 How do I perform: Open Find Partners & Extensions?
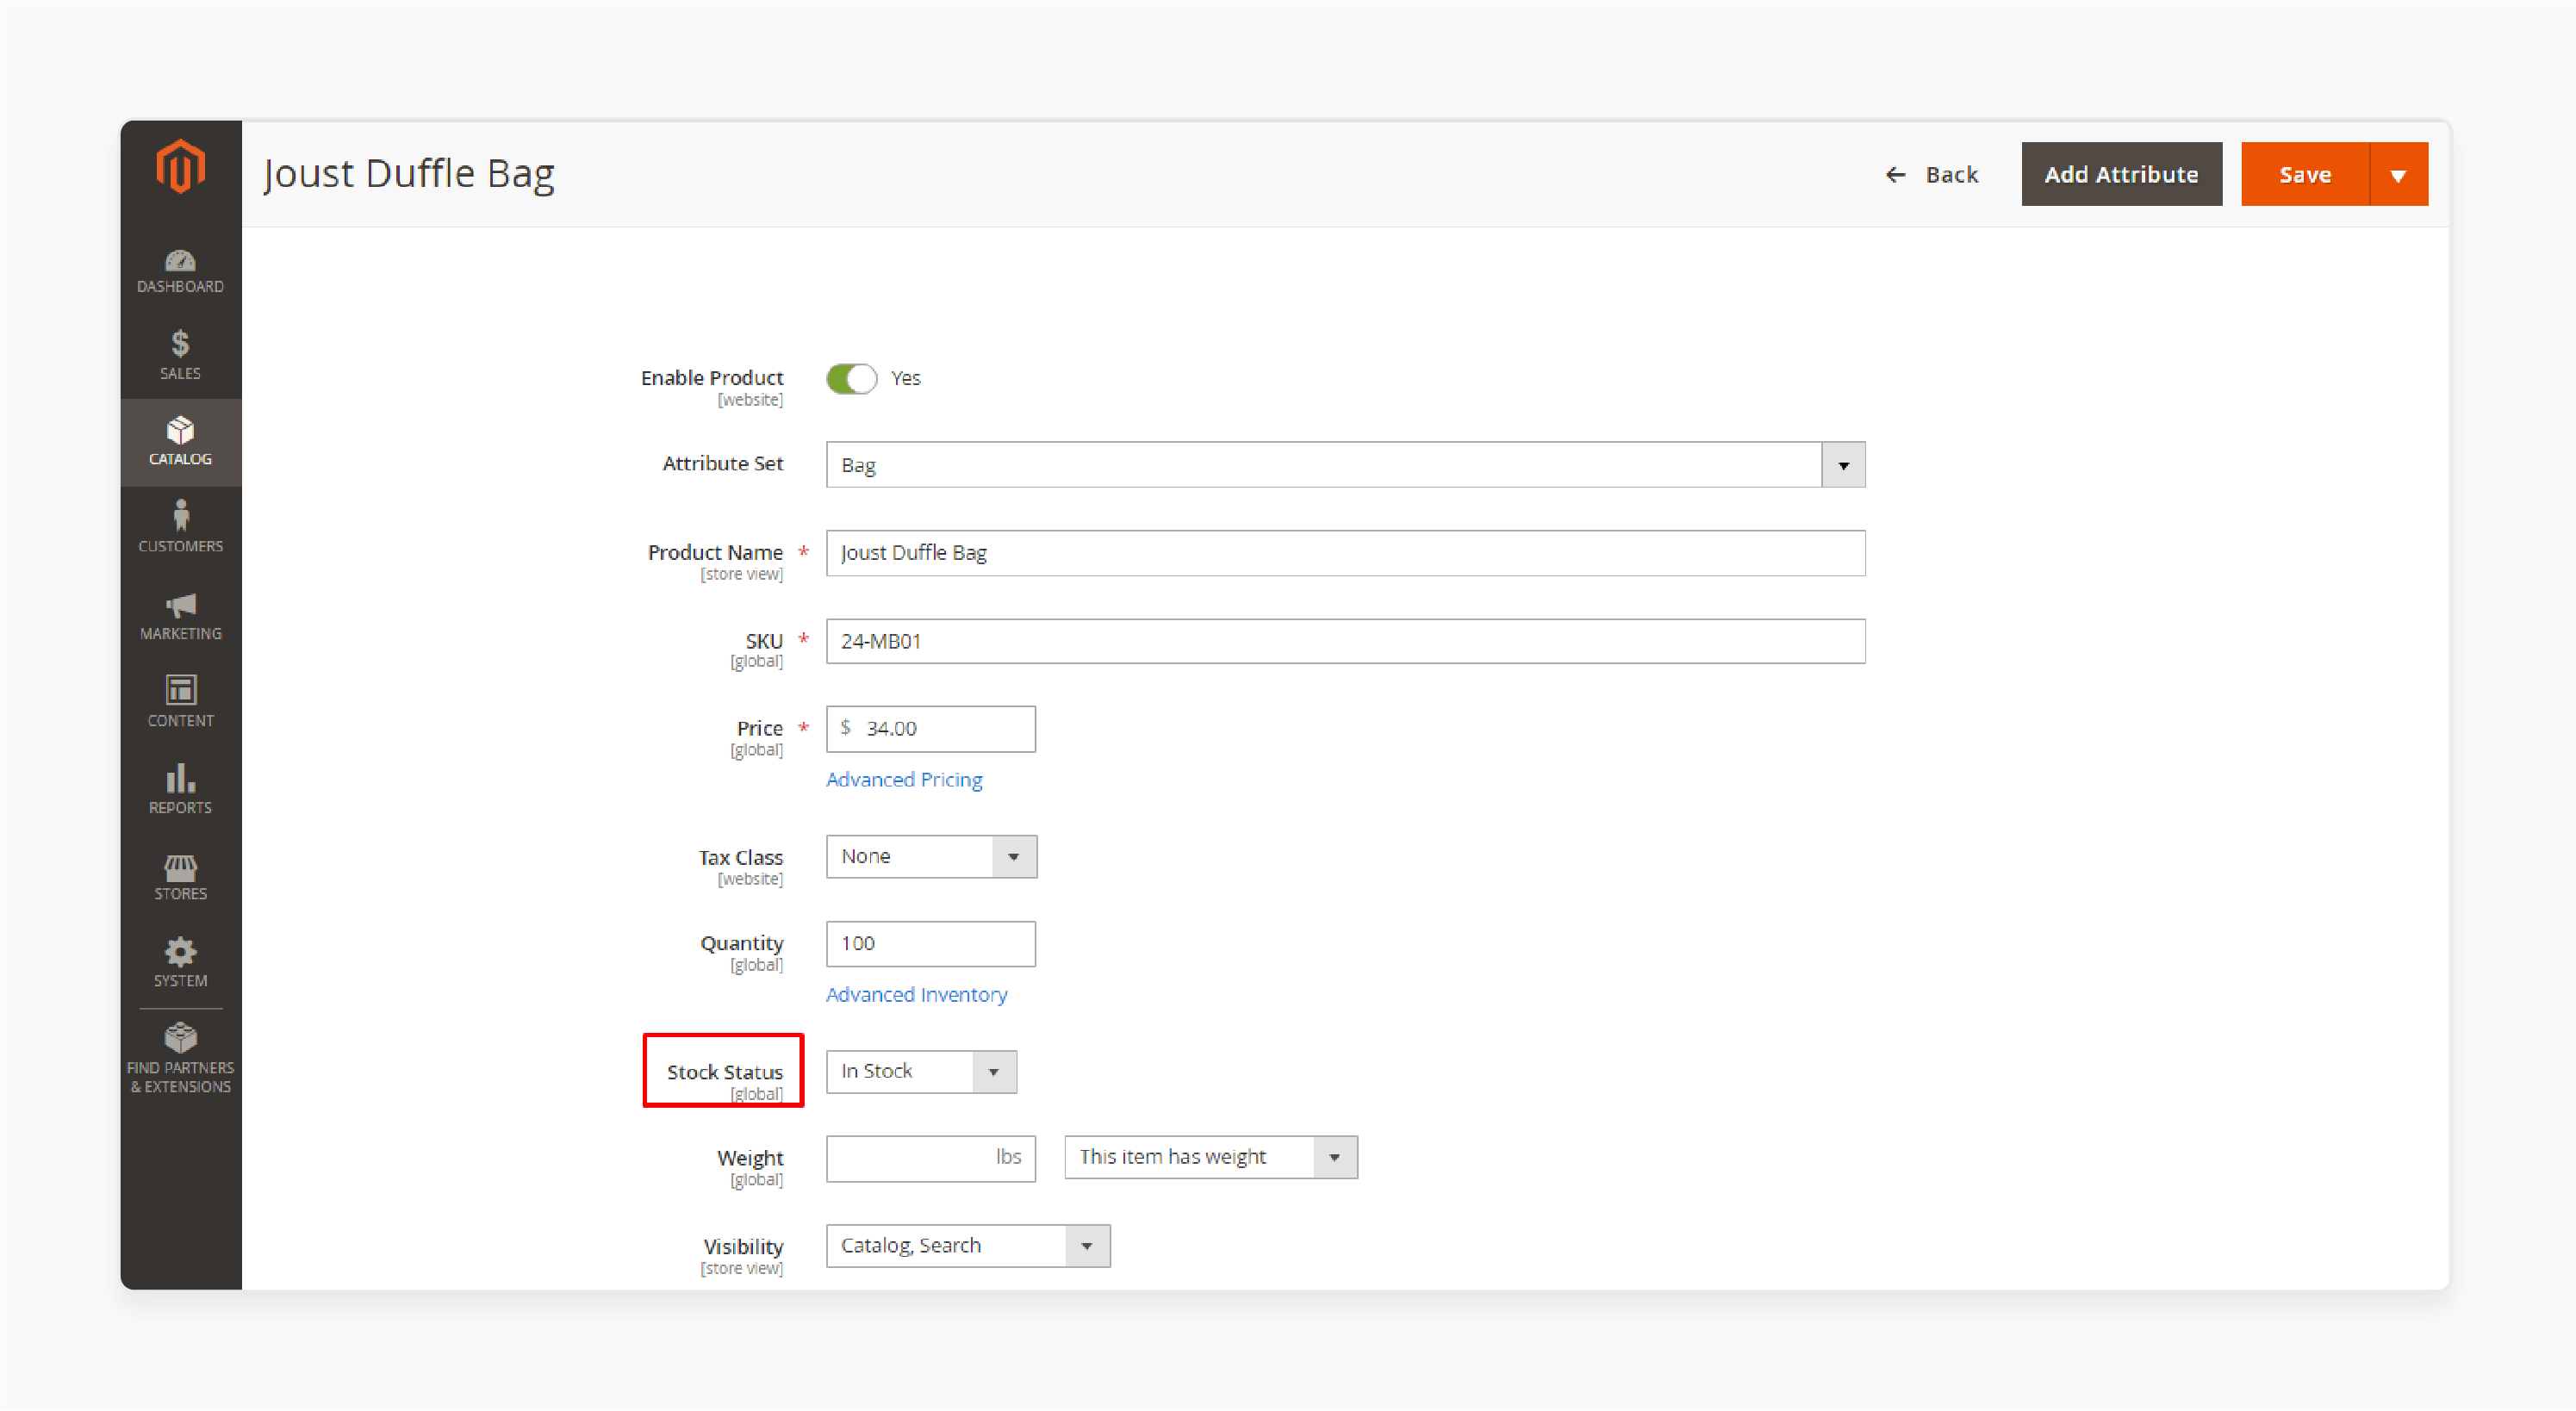(x=181, y=1059)
